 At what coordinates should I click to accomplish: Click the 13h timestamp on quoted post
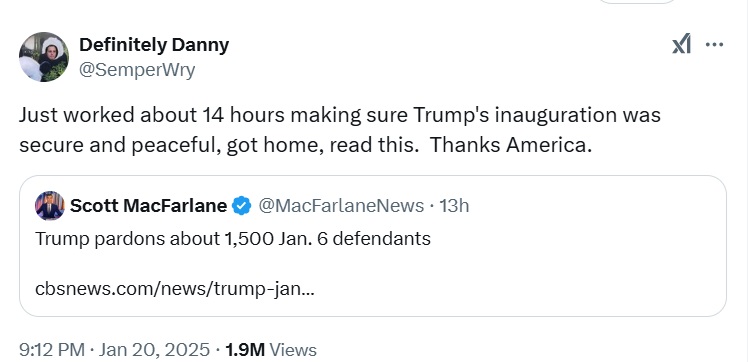454,206
